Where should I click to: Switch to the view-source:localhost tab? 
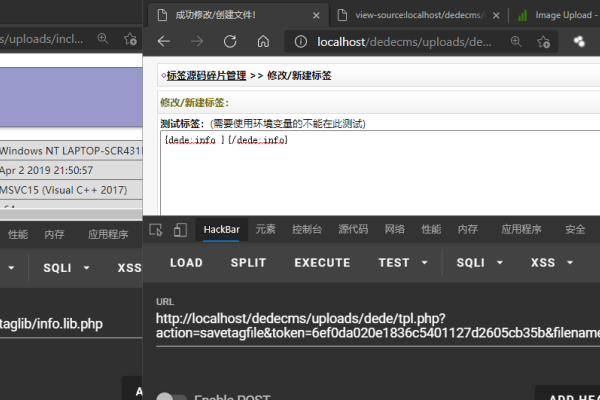tap(418, 15)
